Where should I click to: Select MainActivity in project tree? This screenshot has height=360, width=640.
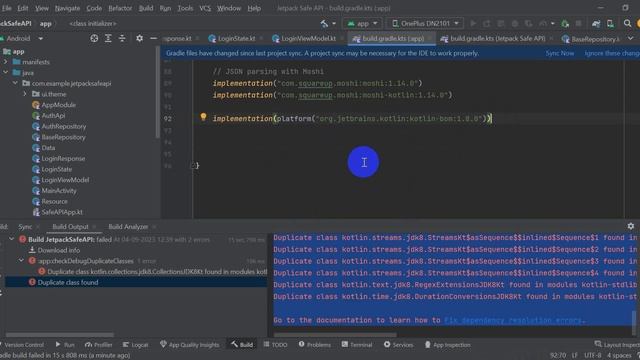tap(54, 191)
